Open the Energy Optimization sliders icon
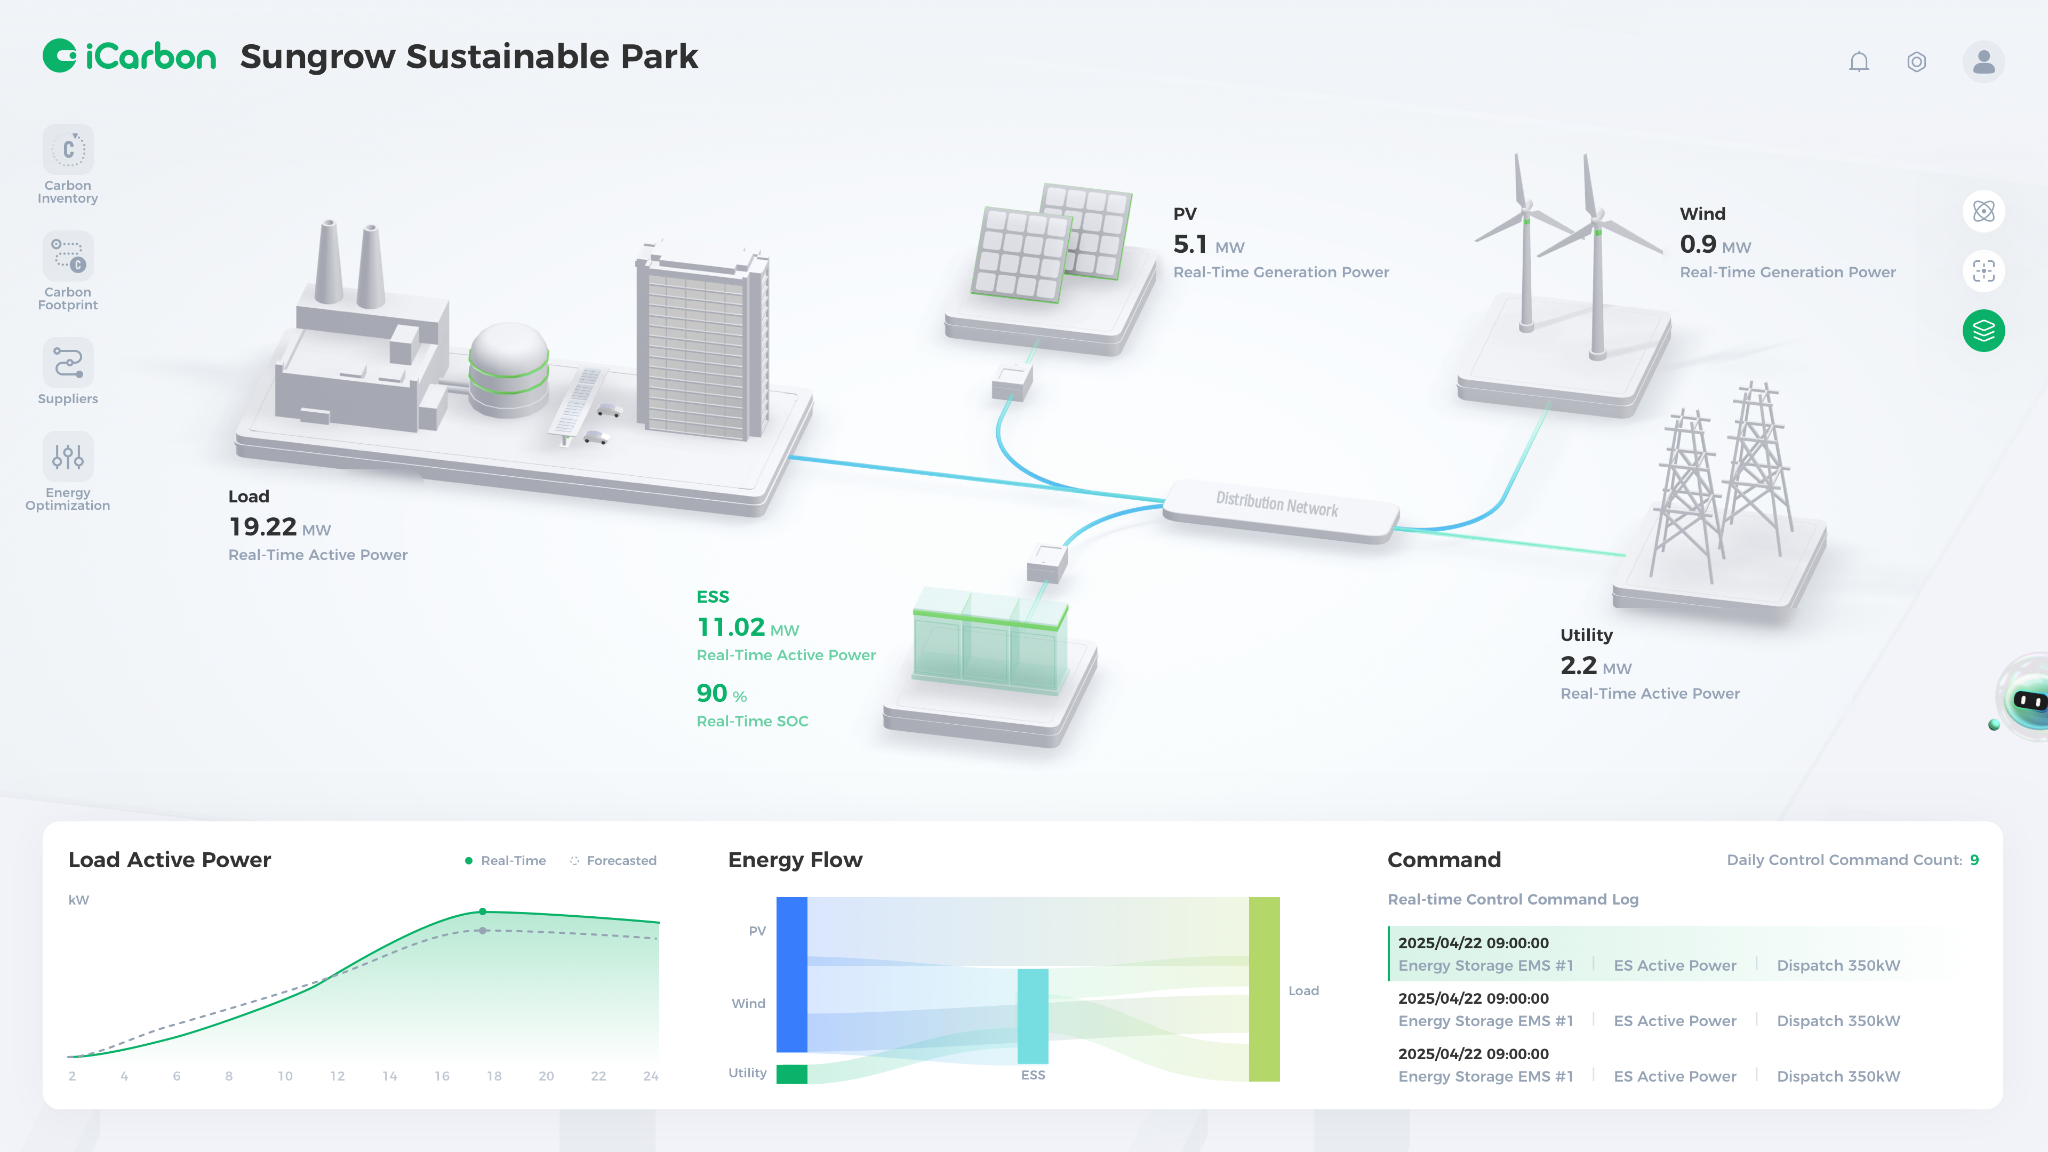2048x1152 pixels. click(68, 457)
